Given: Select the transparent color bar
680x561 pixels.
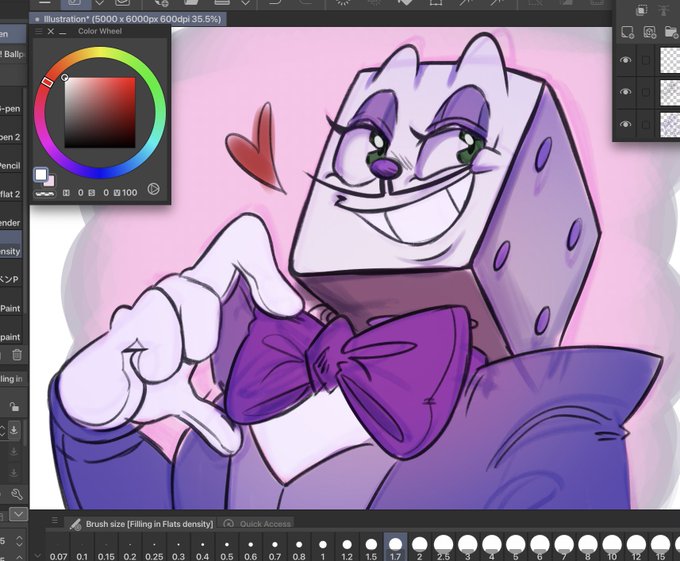Looking at the screenshot, I should tap(45, 193).
